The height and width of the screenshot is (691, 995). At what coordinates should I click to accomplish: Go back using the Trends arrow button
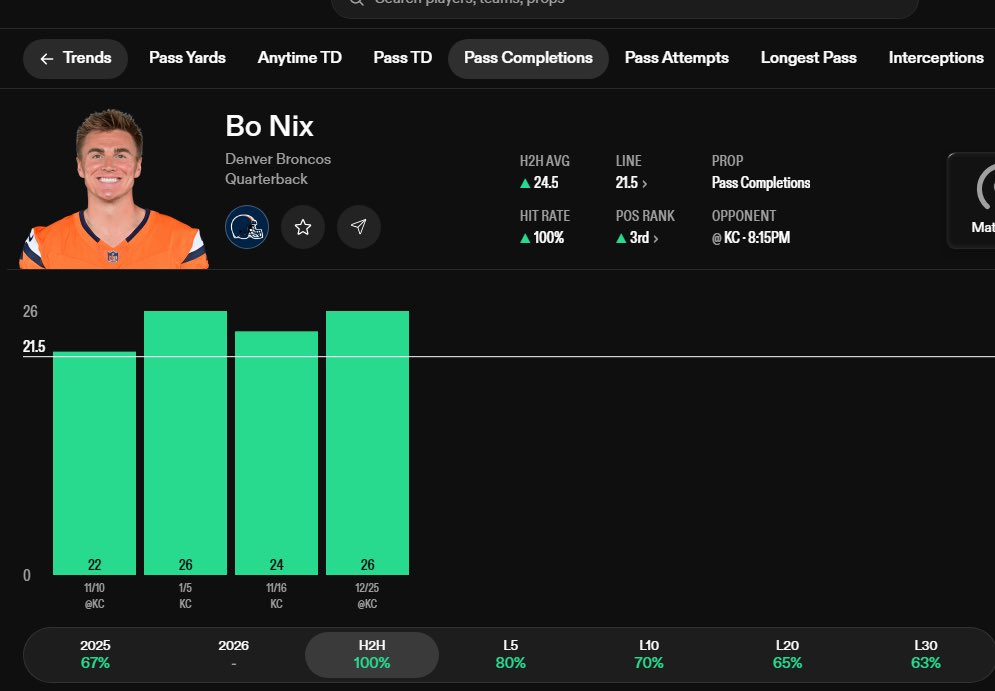point(76,58)
